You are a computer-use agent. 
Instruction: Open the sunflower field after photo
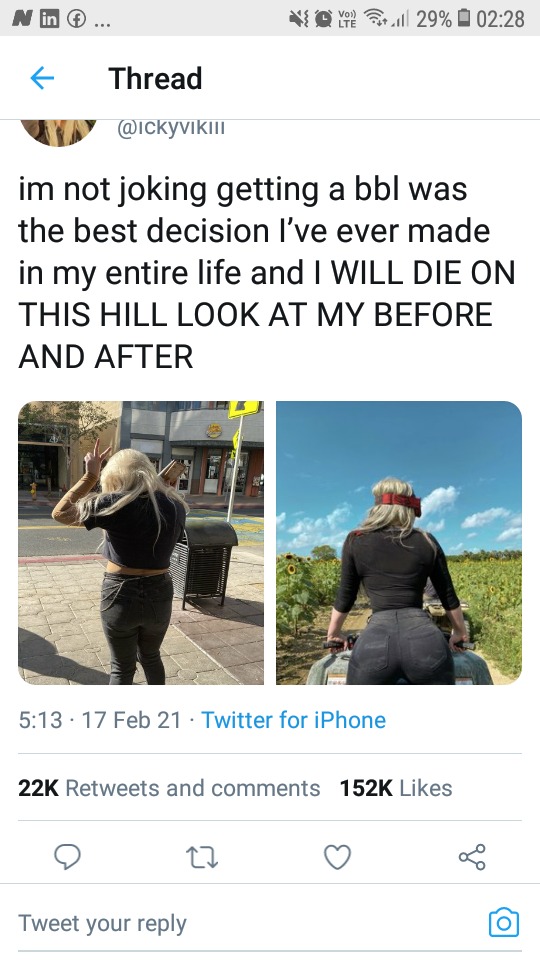(x=399, y=542)
